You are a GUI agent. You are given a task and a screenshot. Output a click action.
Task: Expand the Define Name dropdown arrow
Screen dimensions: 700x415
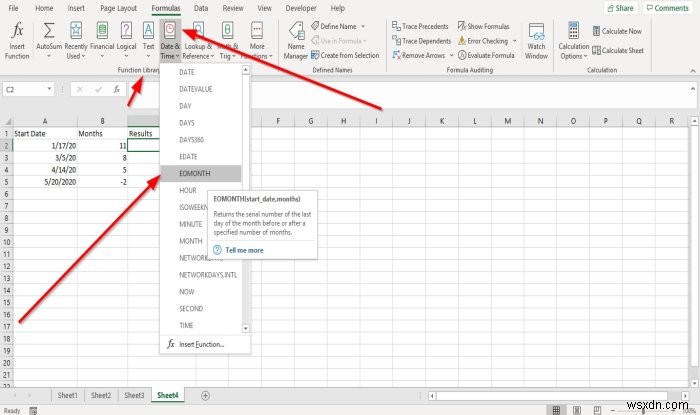tap(363, 26)
